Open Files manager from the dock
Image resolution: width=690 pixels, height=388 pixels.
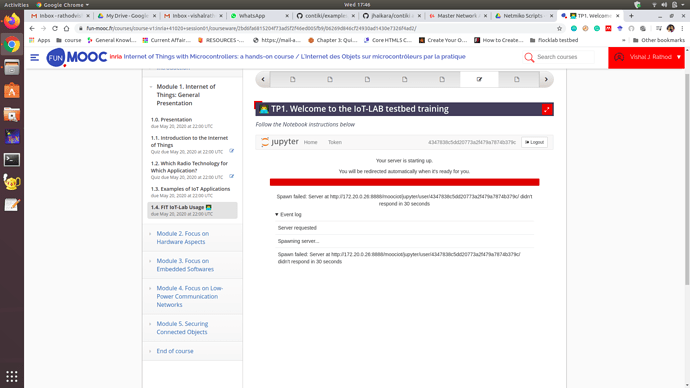tap(12, 67)
